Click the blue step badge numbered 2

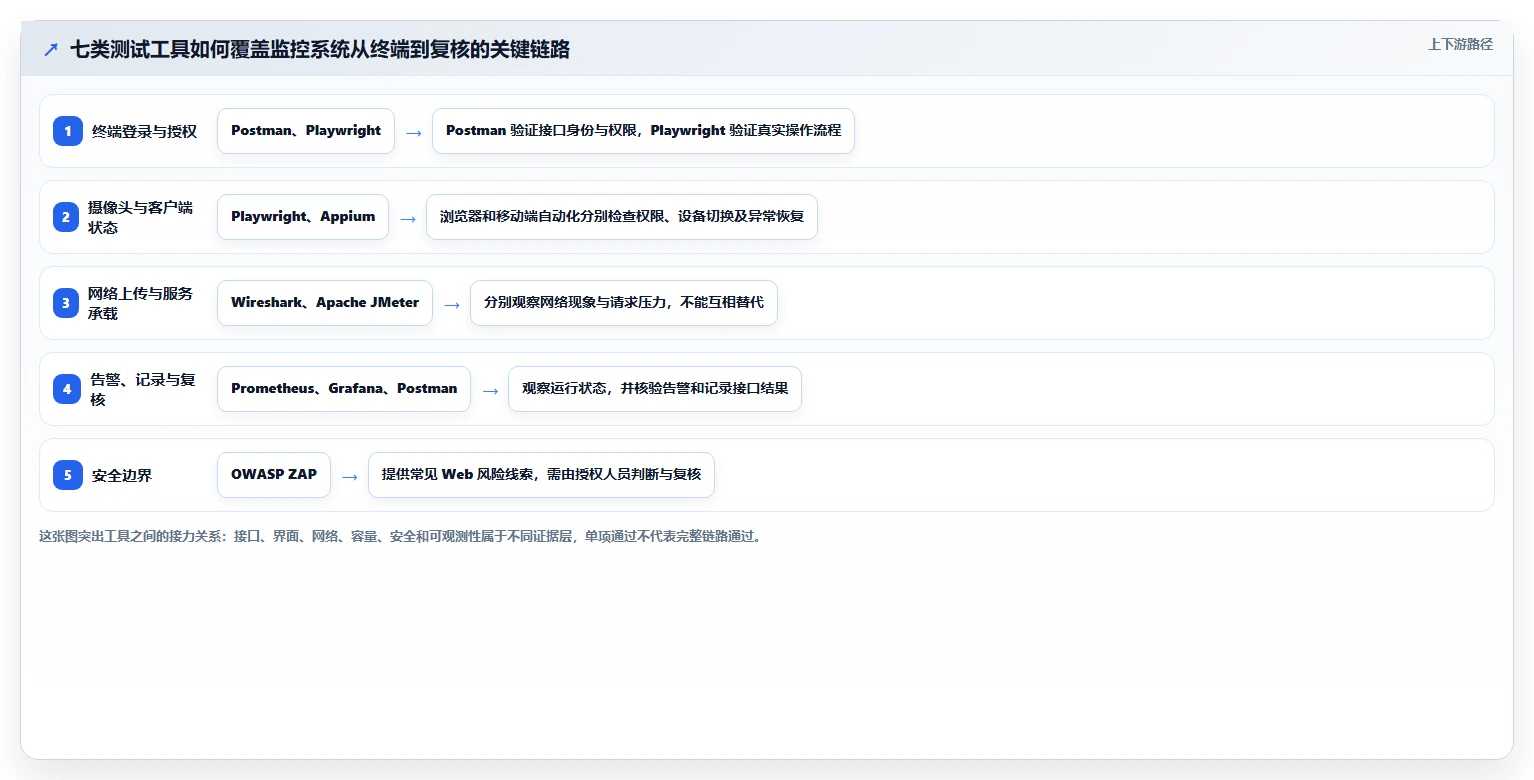tap(68, 217)
